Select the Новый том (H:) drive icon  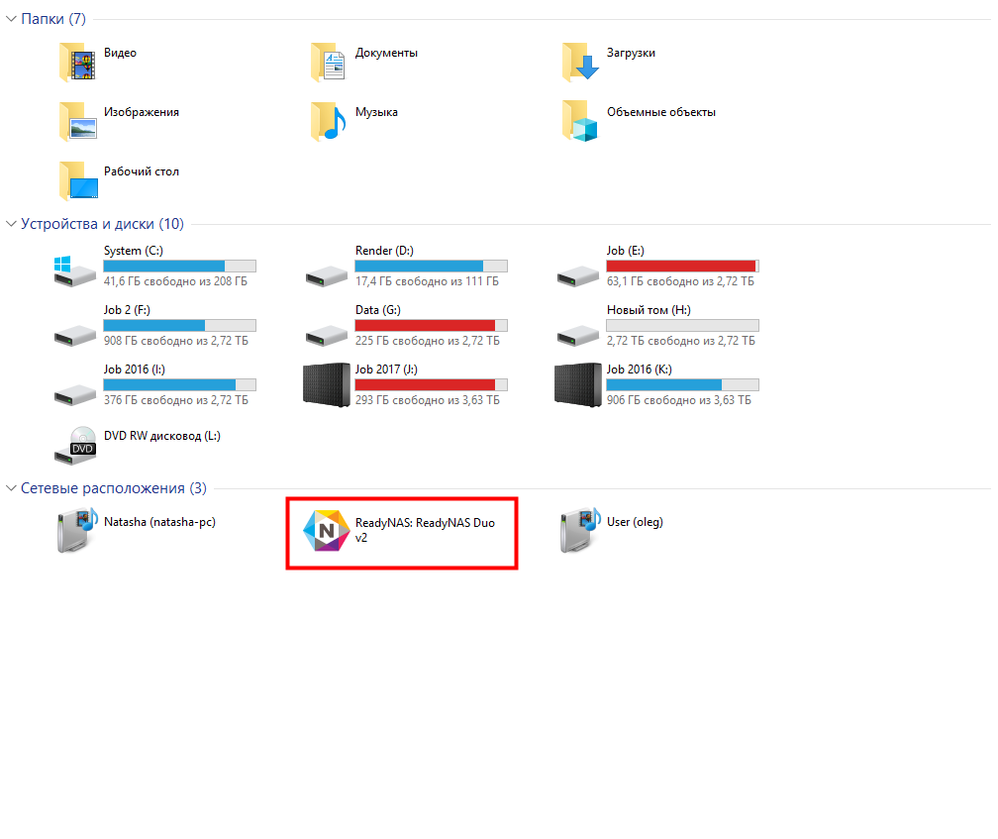click(x=578, y=335)
